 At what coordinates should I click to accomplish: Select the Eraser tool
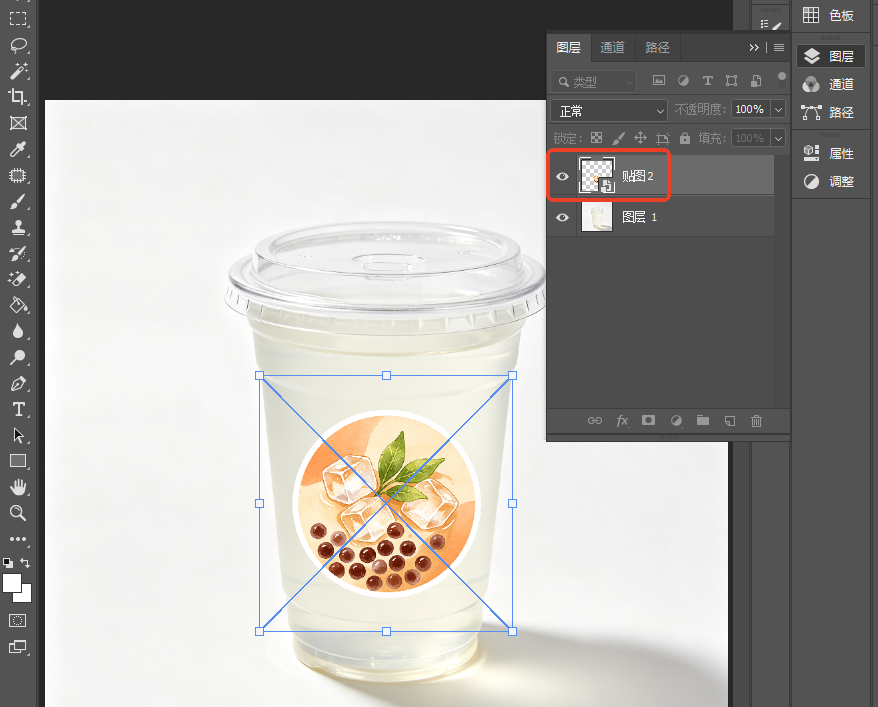pos(18,279)
